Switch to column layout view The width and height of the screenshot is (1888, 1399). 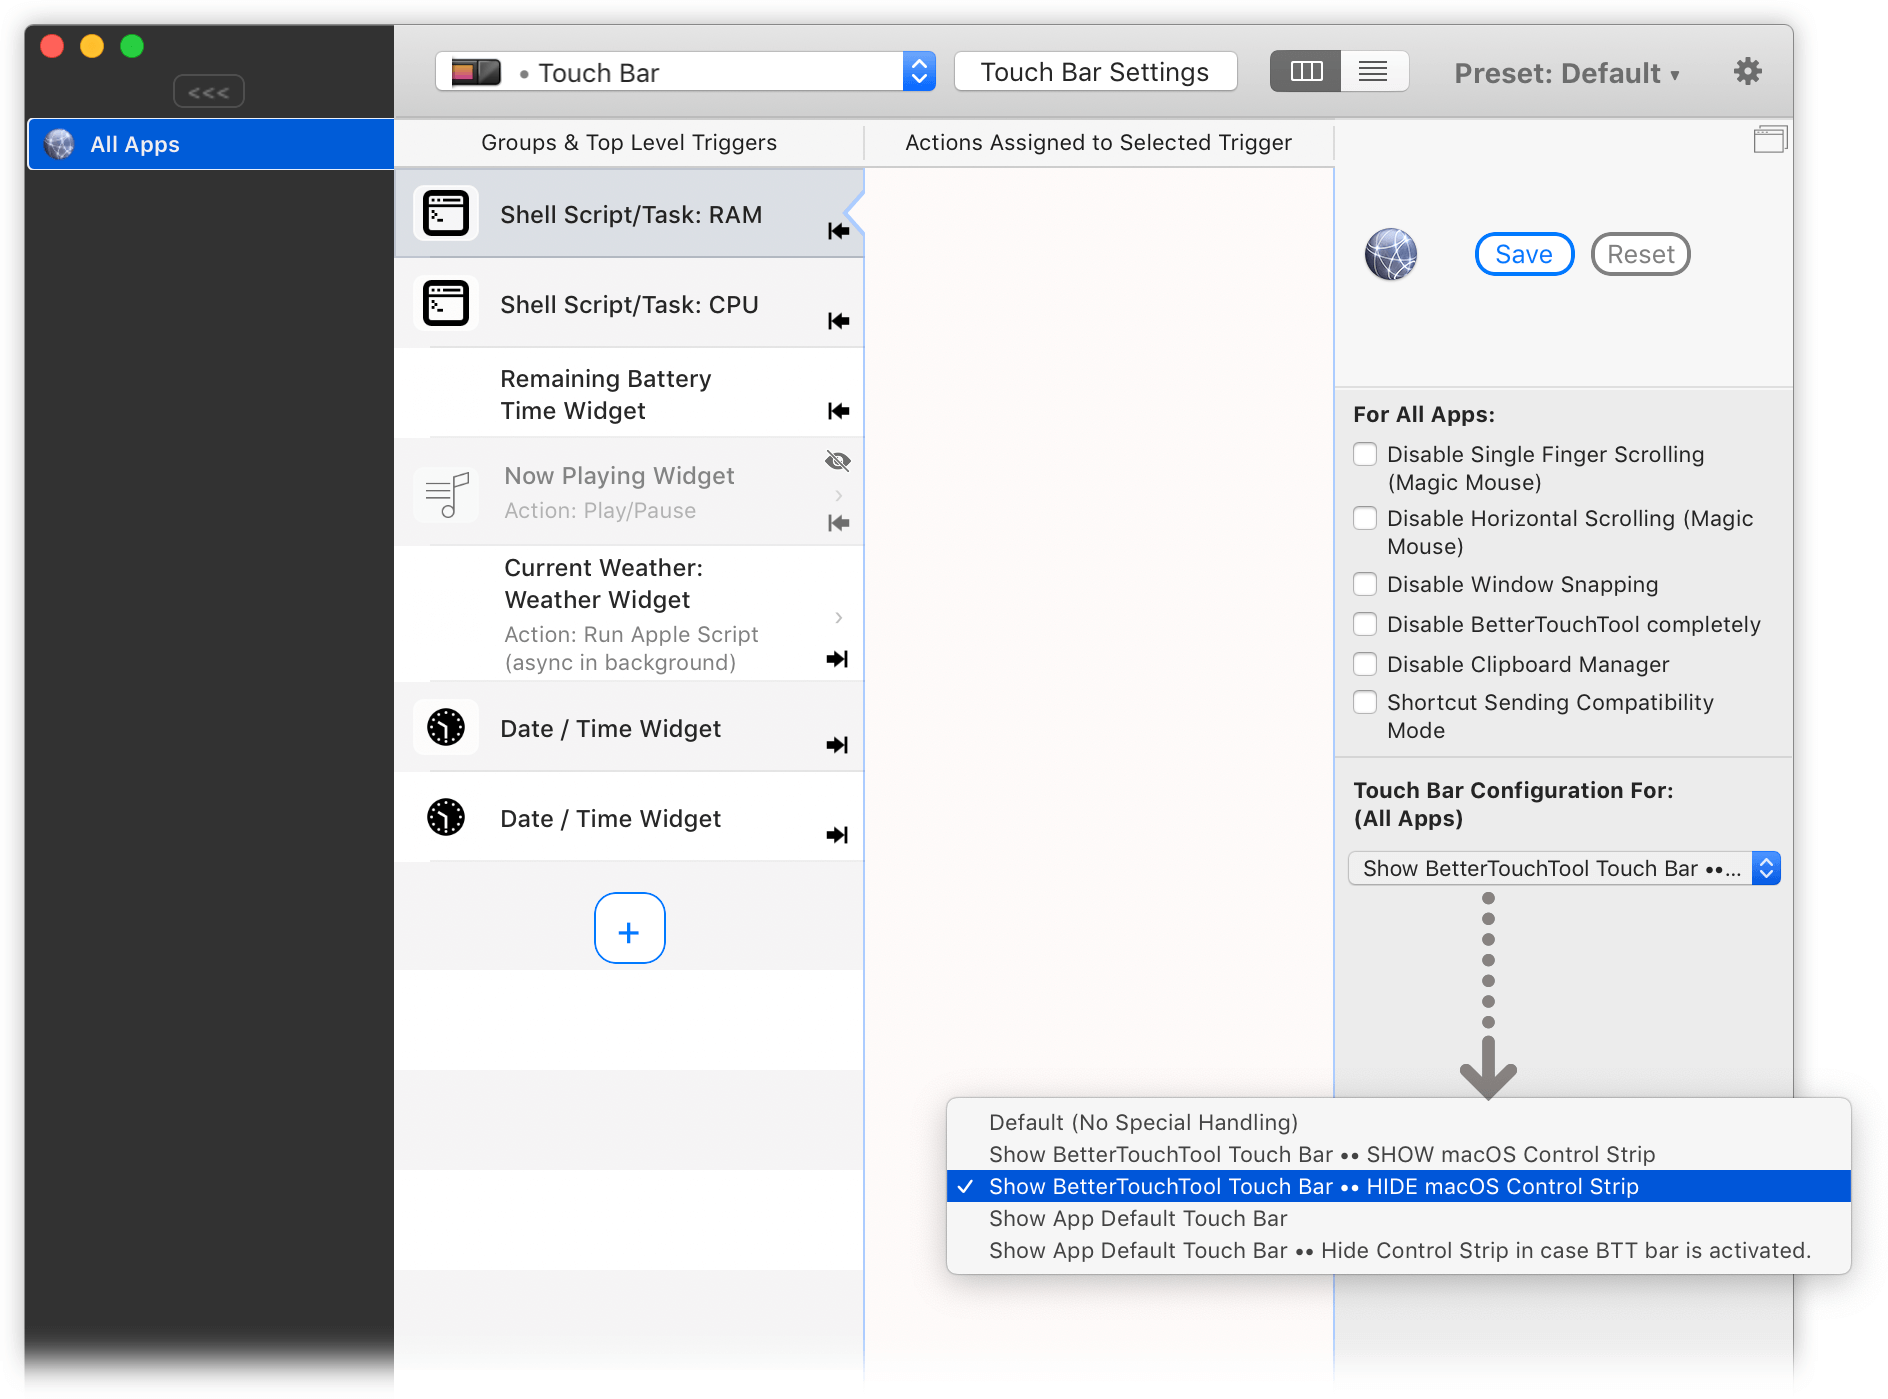1306,71
